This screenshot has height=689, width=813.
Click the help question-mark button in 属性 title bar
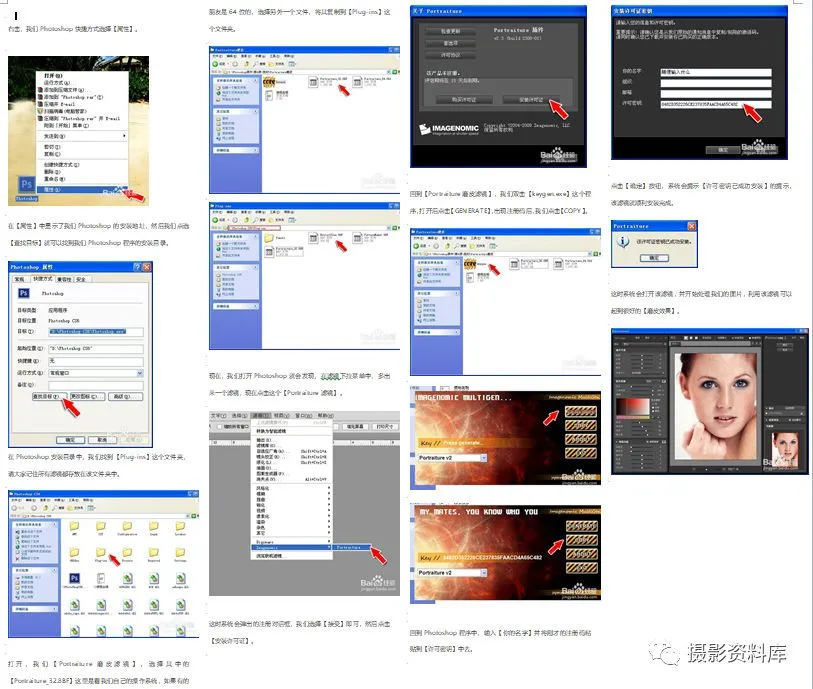137,266
